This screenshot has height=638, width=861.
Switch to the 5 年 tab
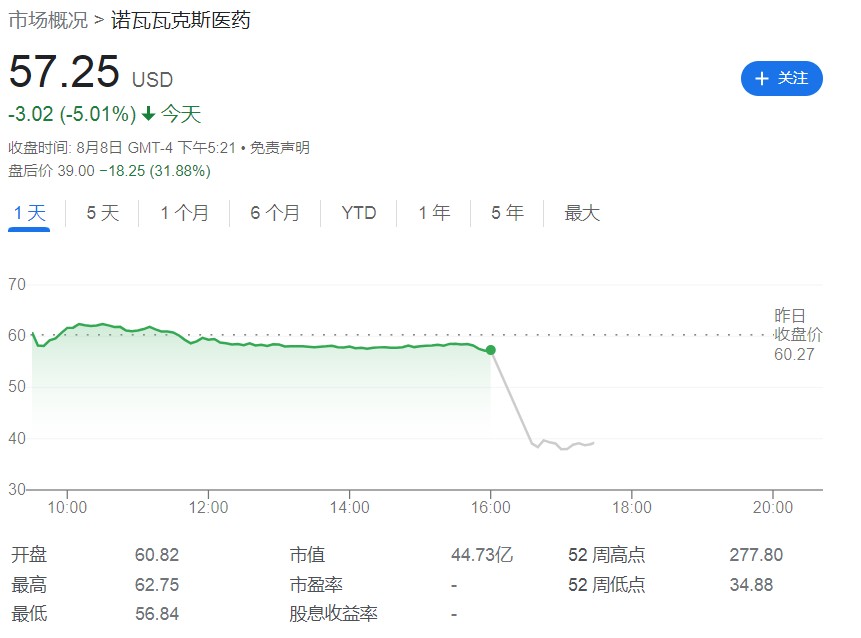[x=507, y=213]
